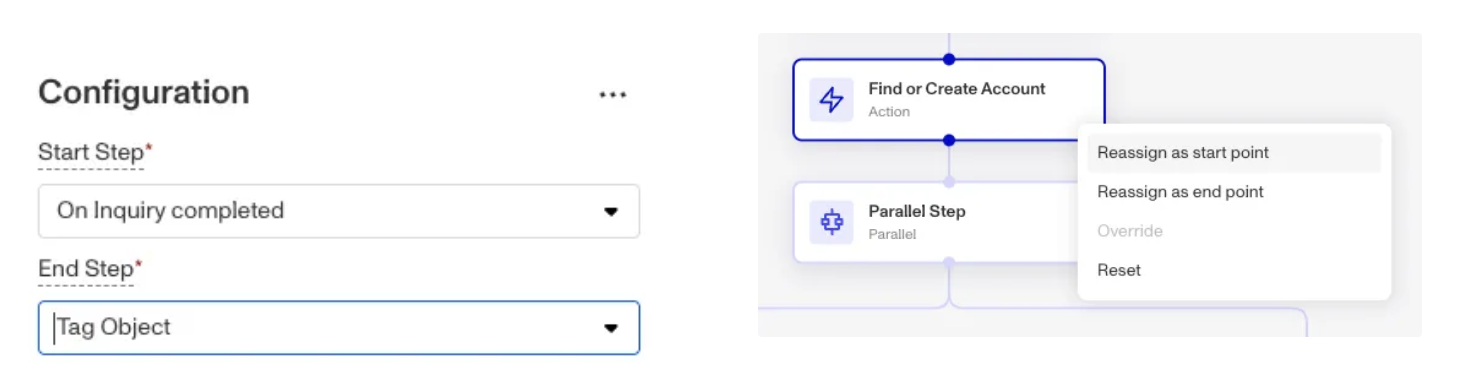Image resolution: width=1460 pixels, height=378 pixels.
Task: Click the lightning Action icon
Action: coord(831,99)
